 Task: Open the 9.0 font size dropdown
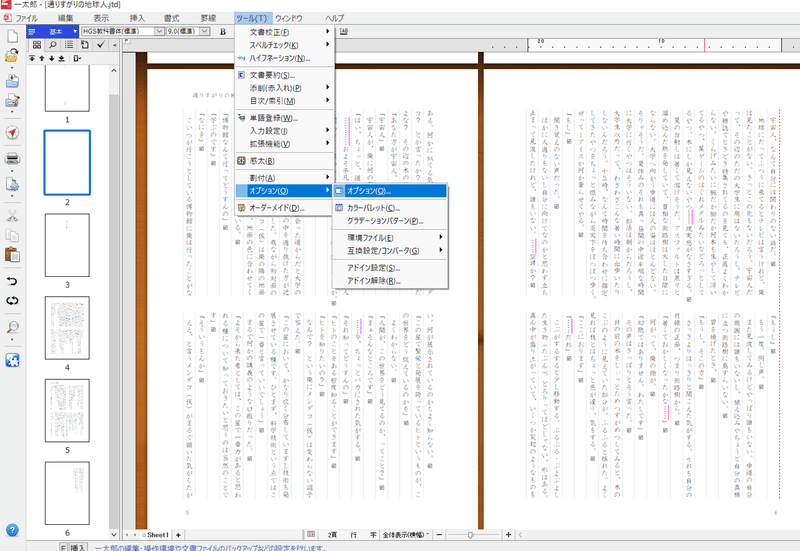(x=205, y=32)
